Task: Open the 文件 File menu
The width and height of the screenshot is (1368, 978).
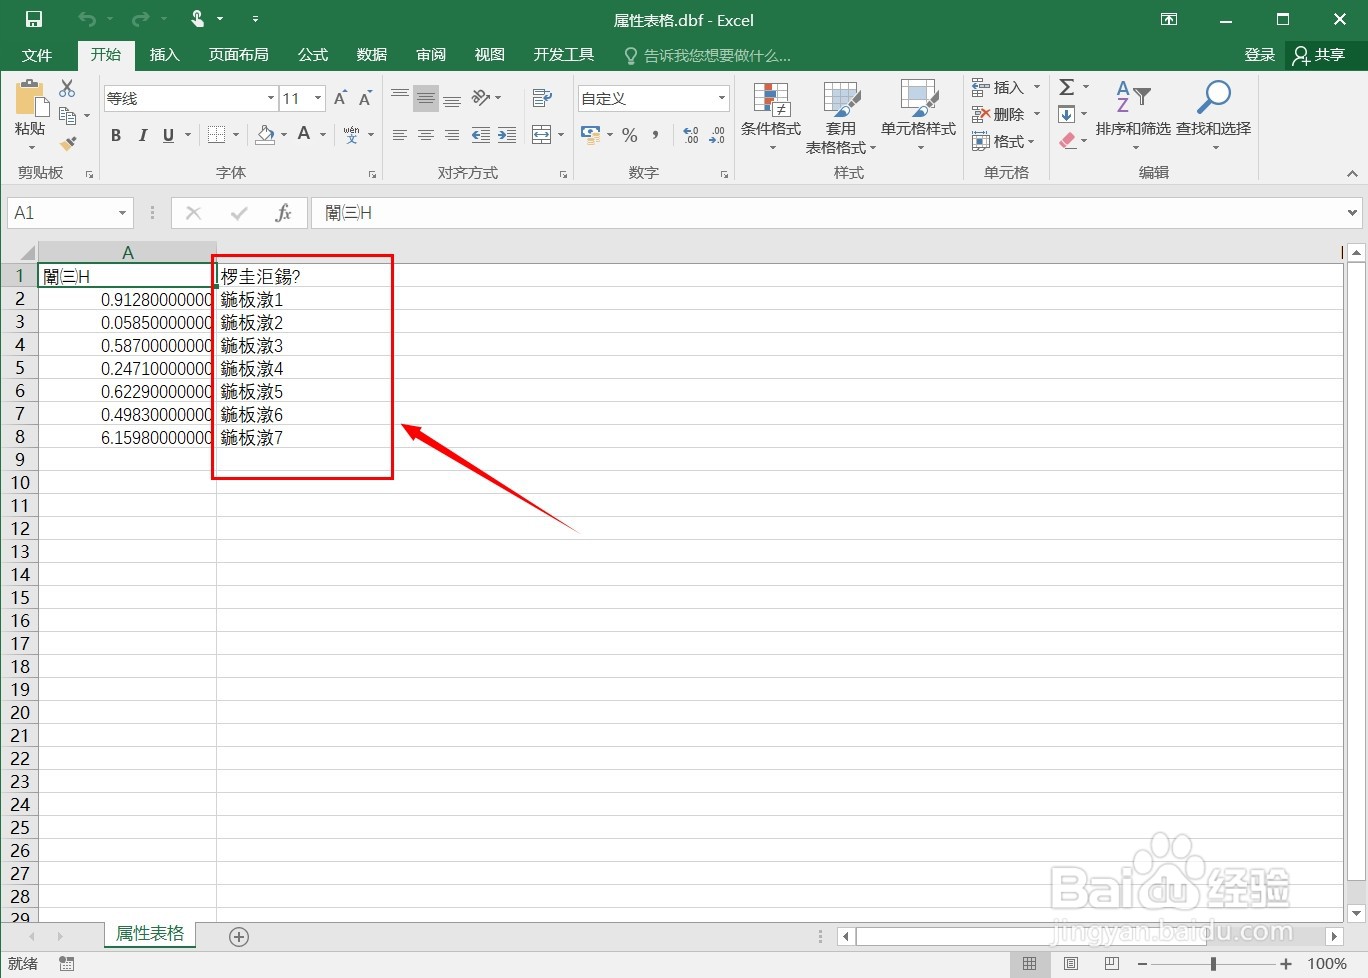Action: tap(37, 55)
